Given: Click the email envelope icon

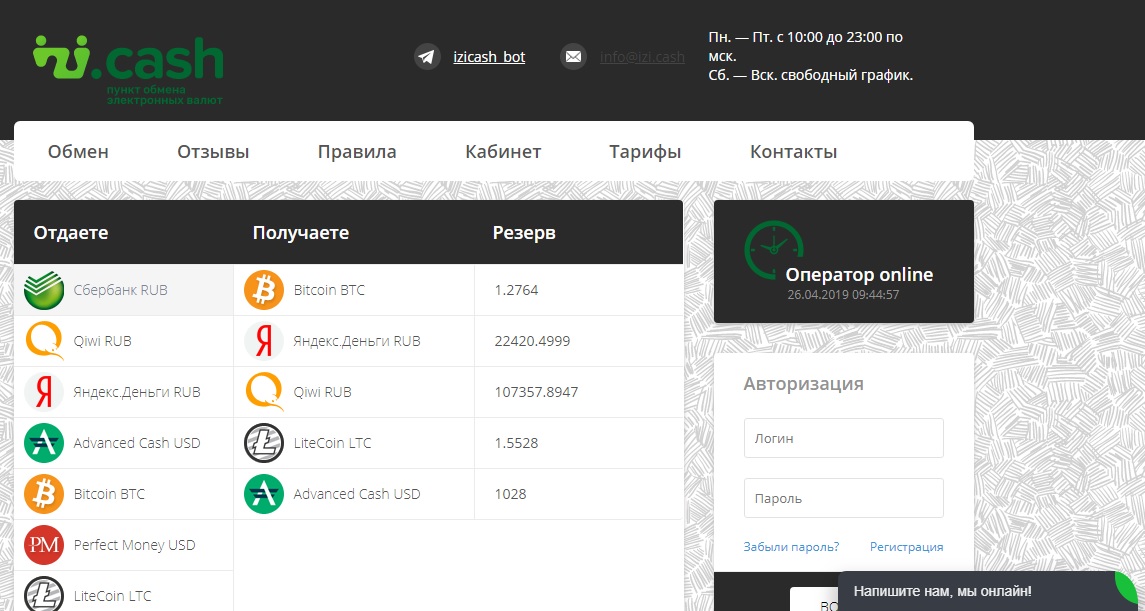Looking at the screenshot, I should click(573, 57).
